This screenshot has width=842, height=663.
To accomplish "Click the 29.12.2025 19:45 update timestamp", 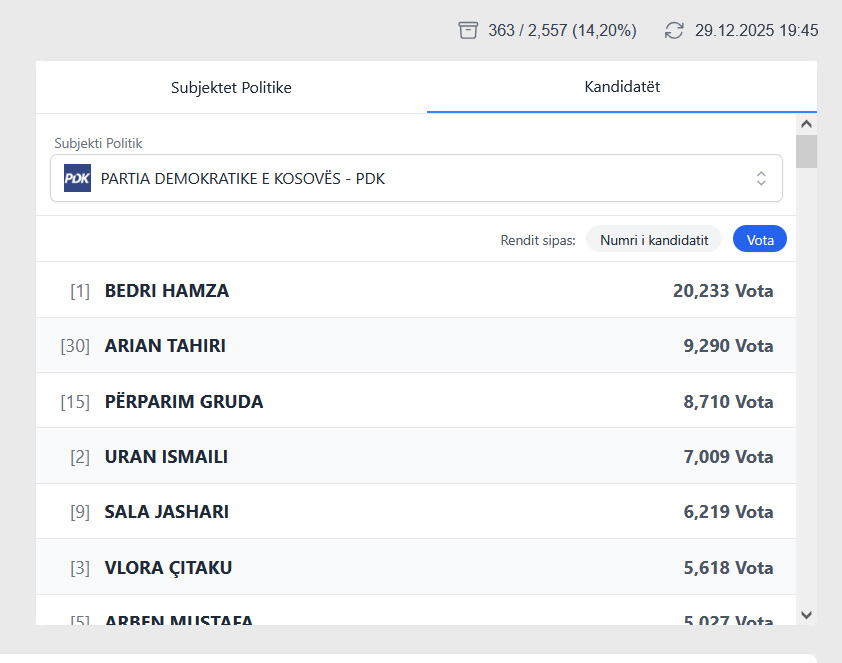I will pyautogui.click(x=756, y=30).
